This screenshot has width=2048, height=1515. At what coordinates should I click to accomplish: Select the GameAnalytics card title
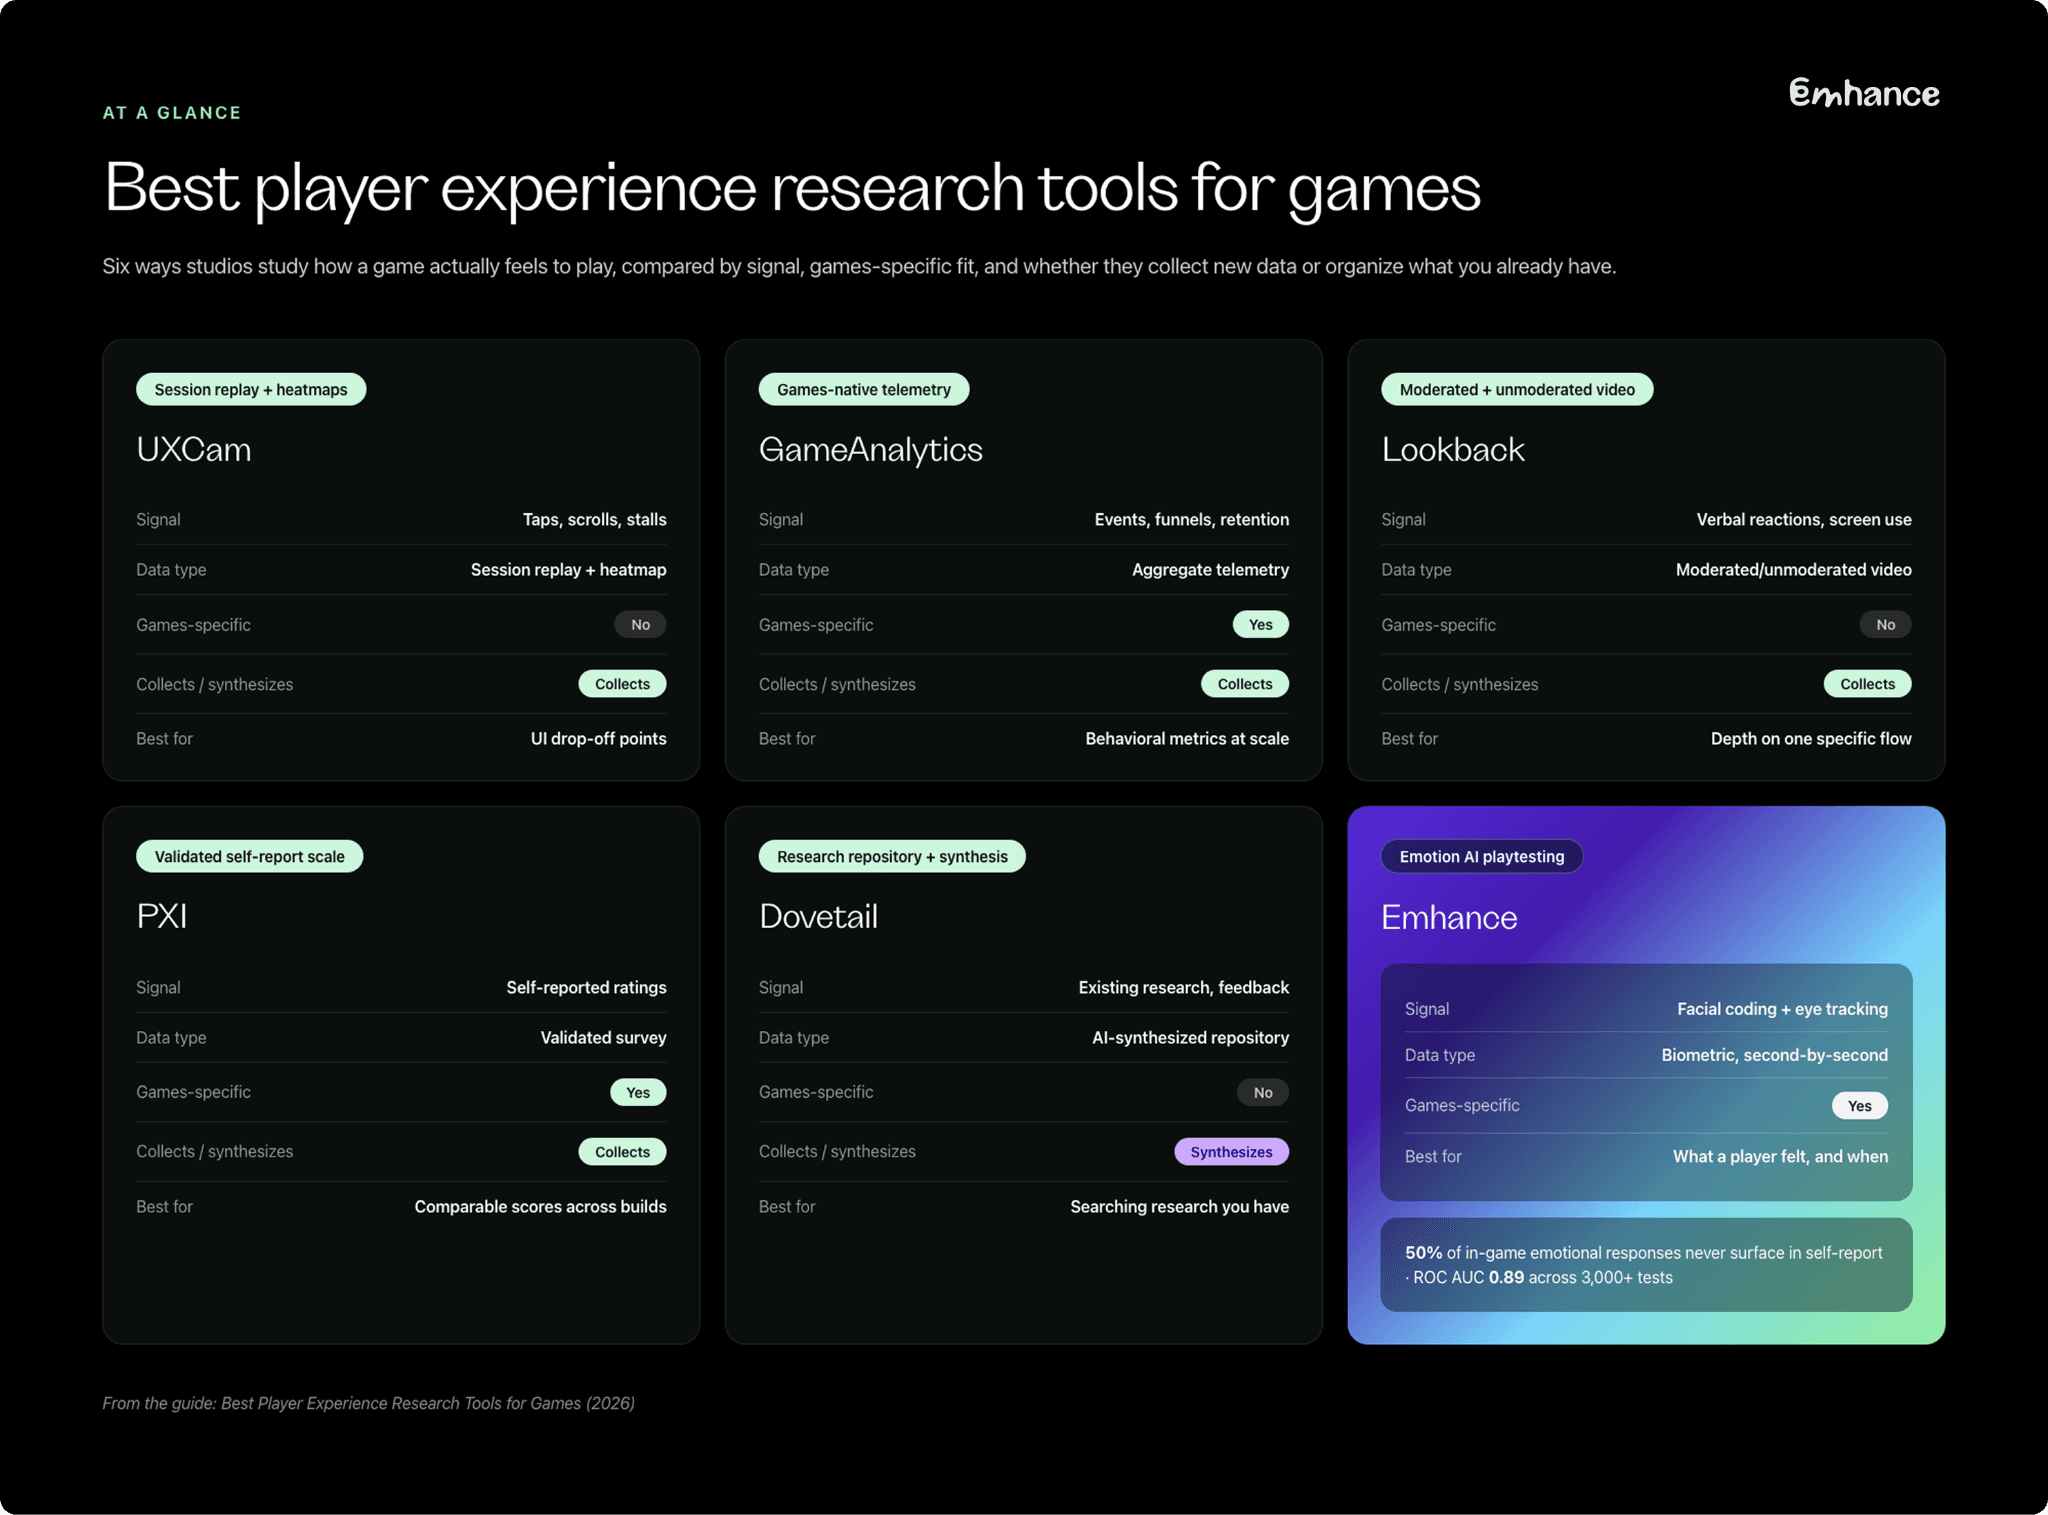click(x=870, y=449)
